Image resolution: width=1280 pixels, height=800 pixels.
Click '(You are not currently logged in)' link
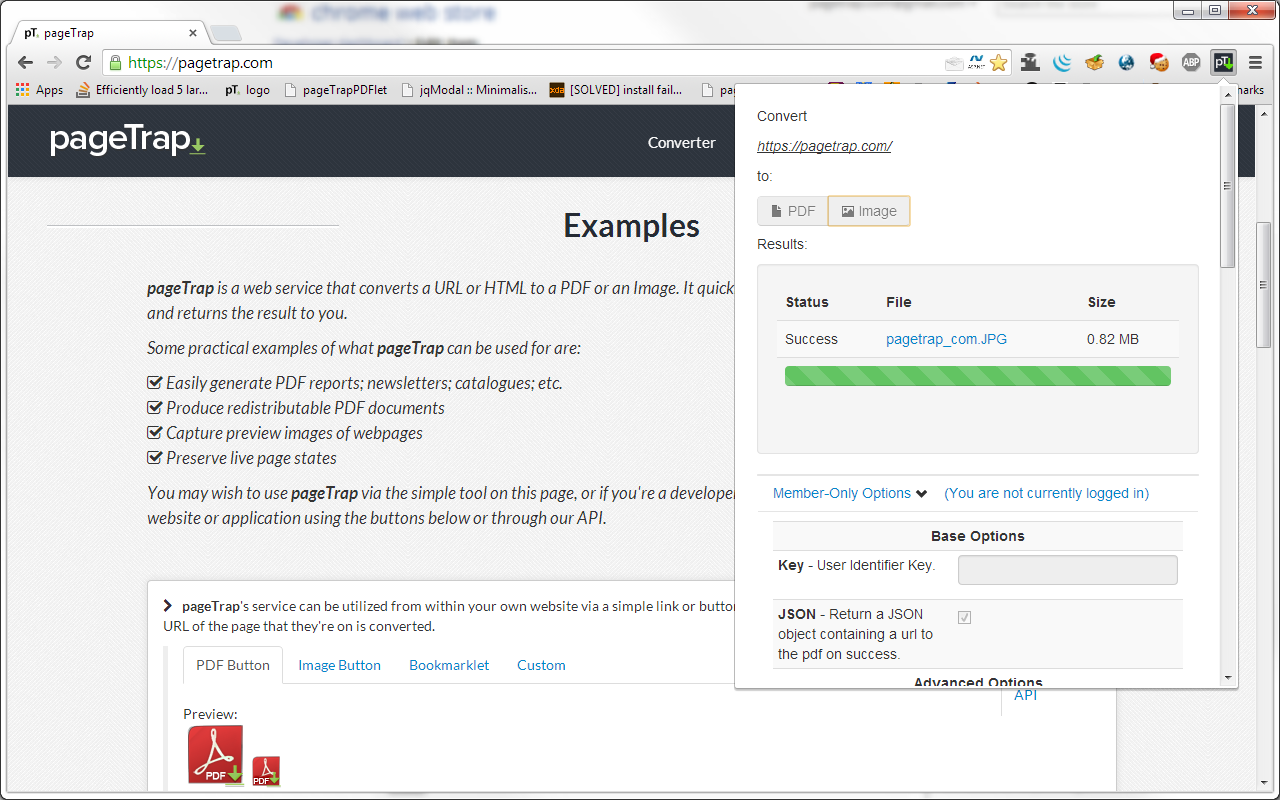pos(1046,493)
